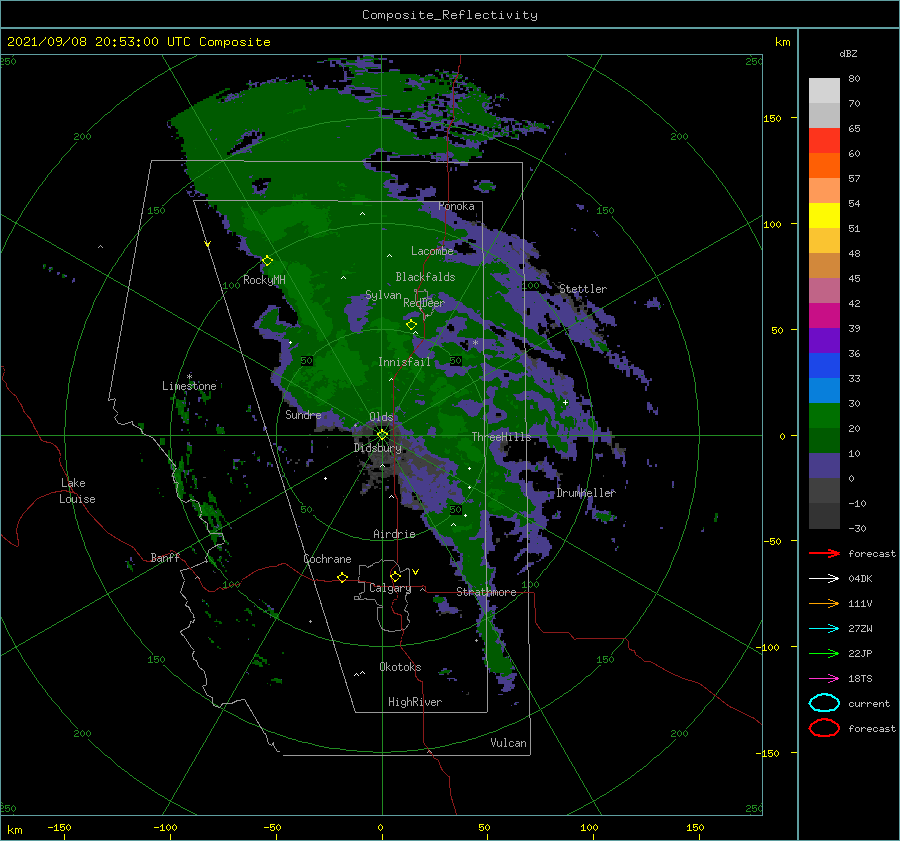Click the cyan 27ZW arrow icon

824,628
